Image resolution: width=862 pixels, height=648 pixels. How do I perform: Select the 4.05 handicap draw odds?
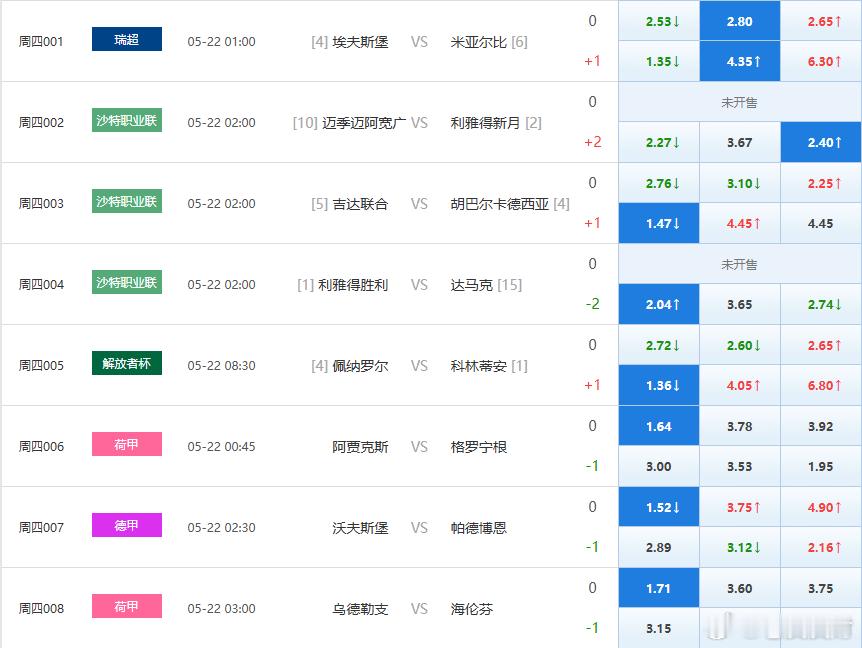click(x=739, y=385)
